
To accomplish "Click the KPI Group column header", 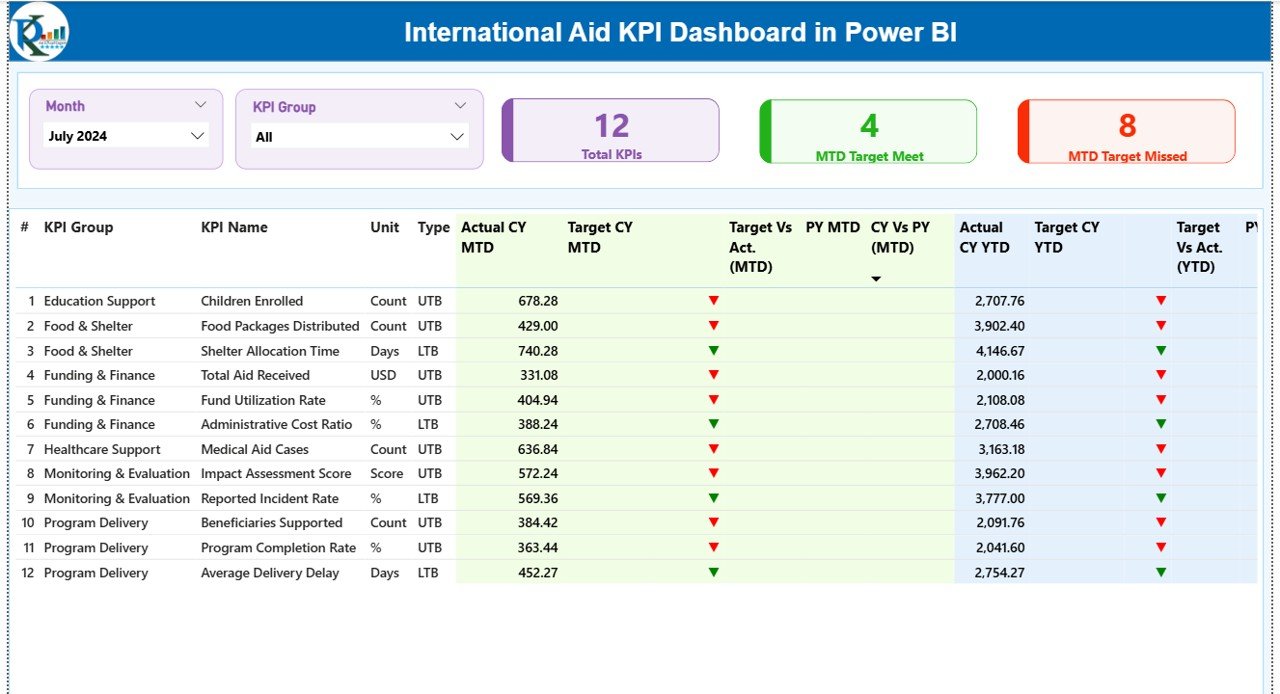I will 78,227.
